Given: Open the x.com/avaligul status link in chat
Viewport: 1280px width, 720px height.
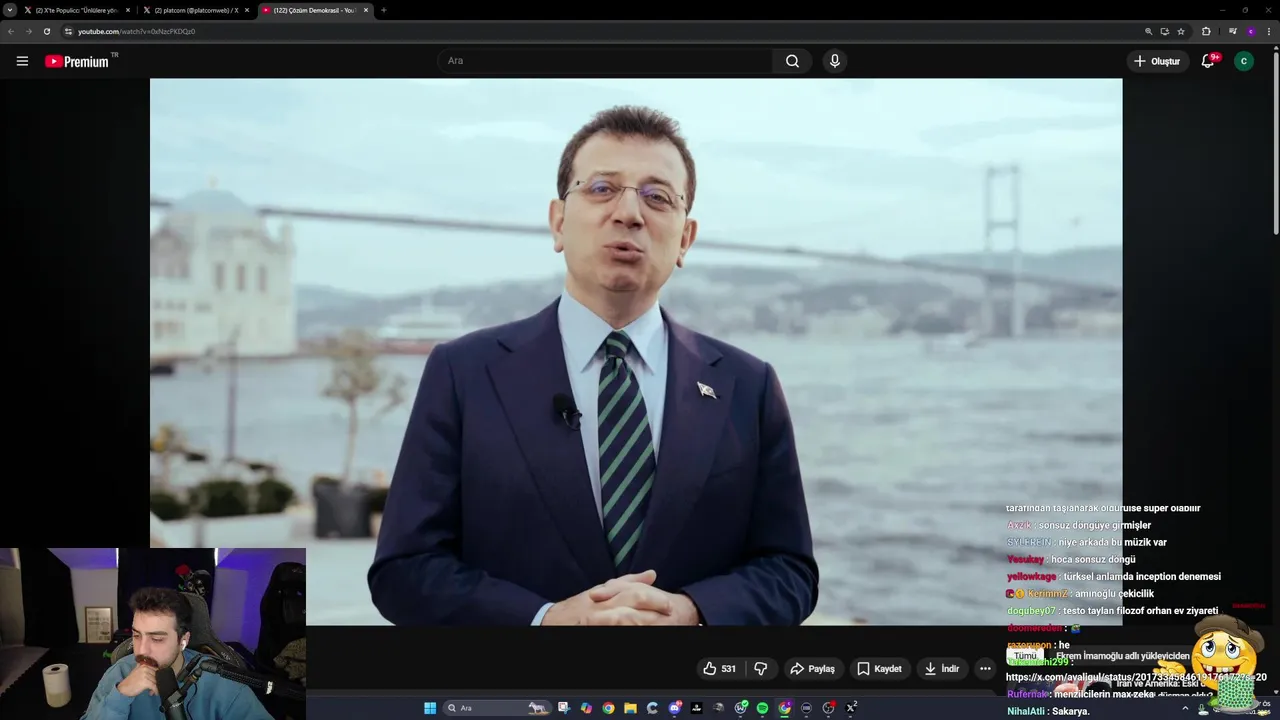Looking at the screenshot, I should click(1136, 677).
